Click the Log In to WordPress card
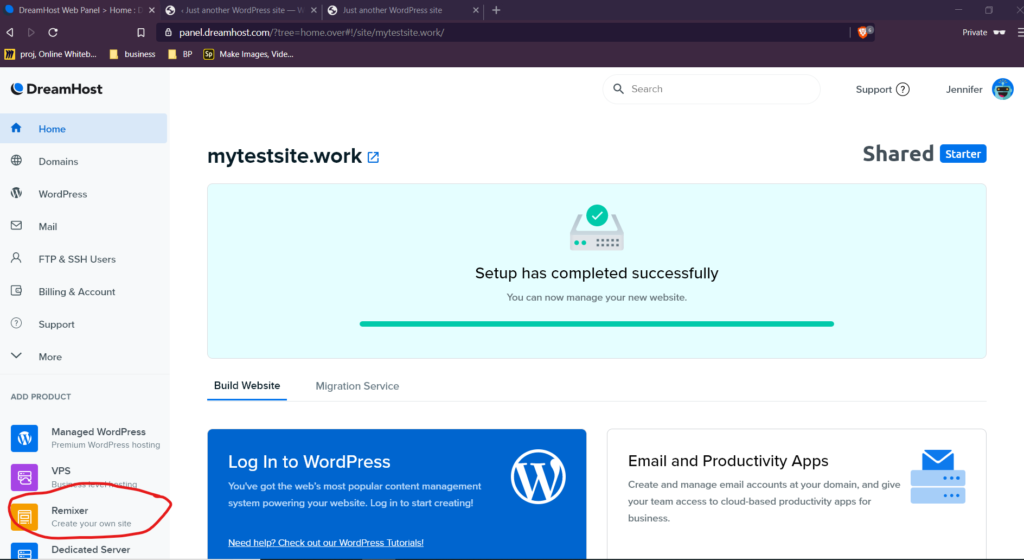Viewport: 1024px width, 560px height. 396,494
